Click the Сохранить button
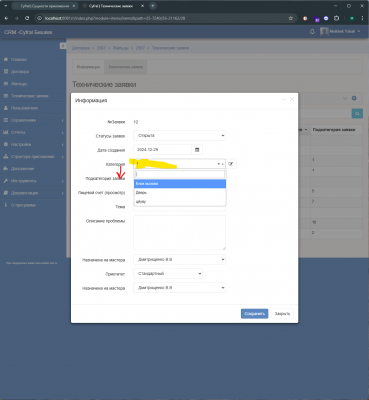The image size is (369, 400). pyautogui.click(x=254, y=314)
